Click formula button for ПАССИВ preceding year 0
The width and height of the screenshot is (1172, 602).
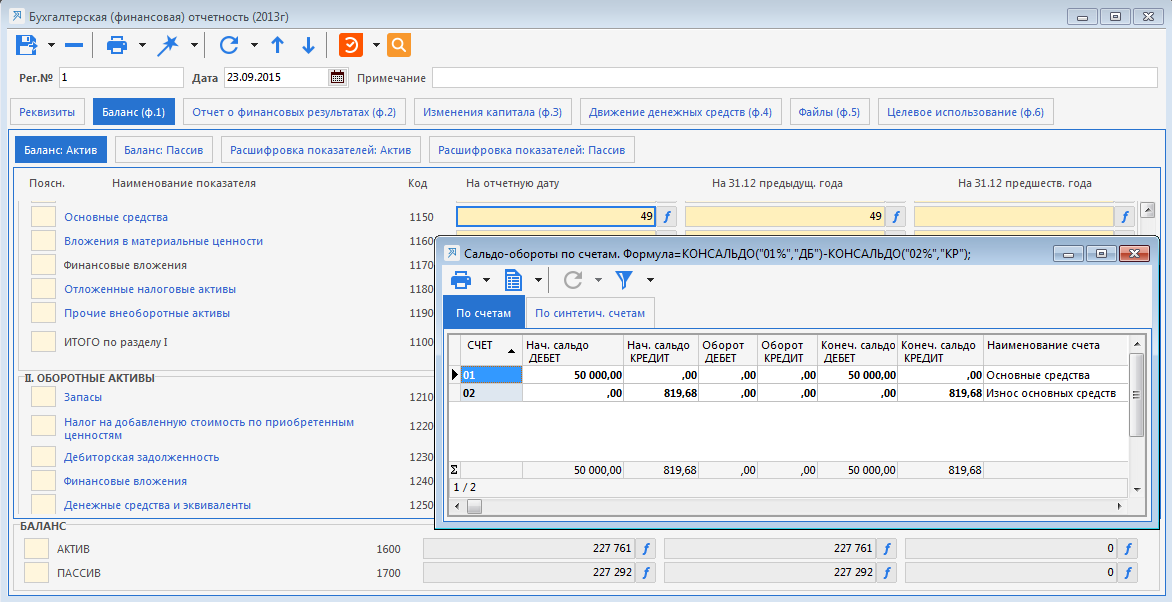[x=1127, y=573]
